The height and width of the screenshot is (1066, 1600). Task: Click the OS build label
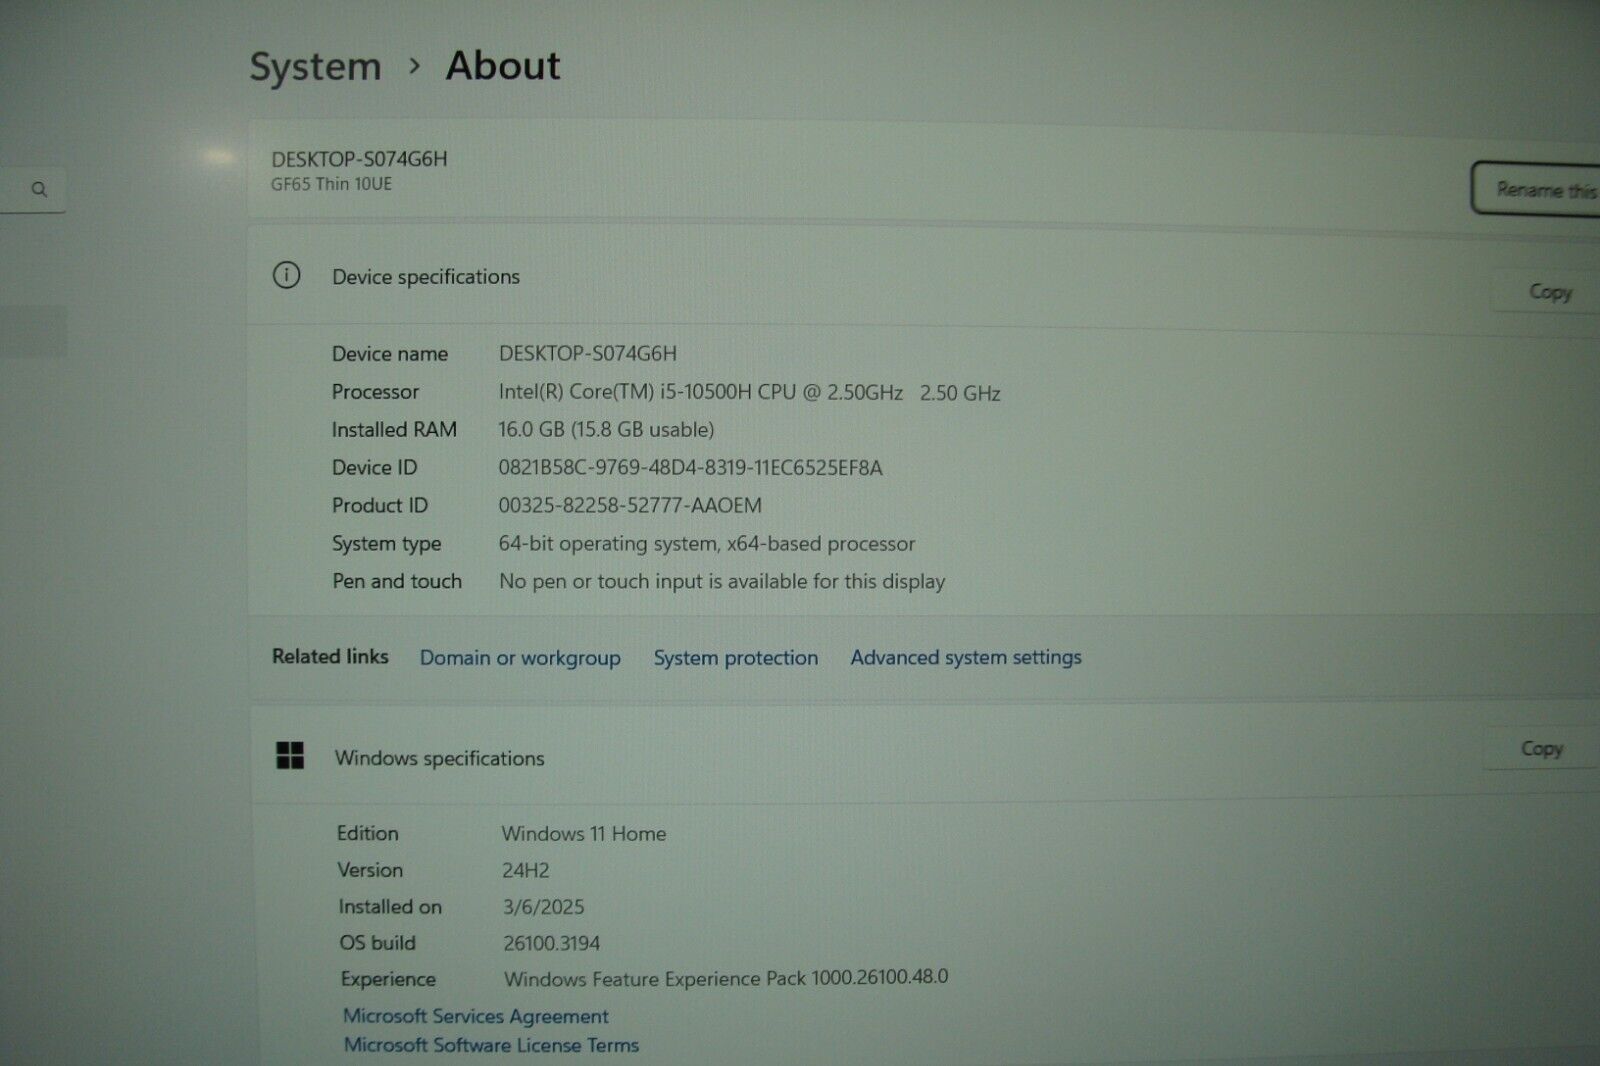(377, 943)
